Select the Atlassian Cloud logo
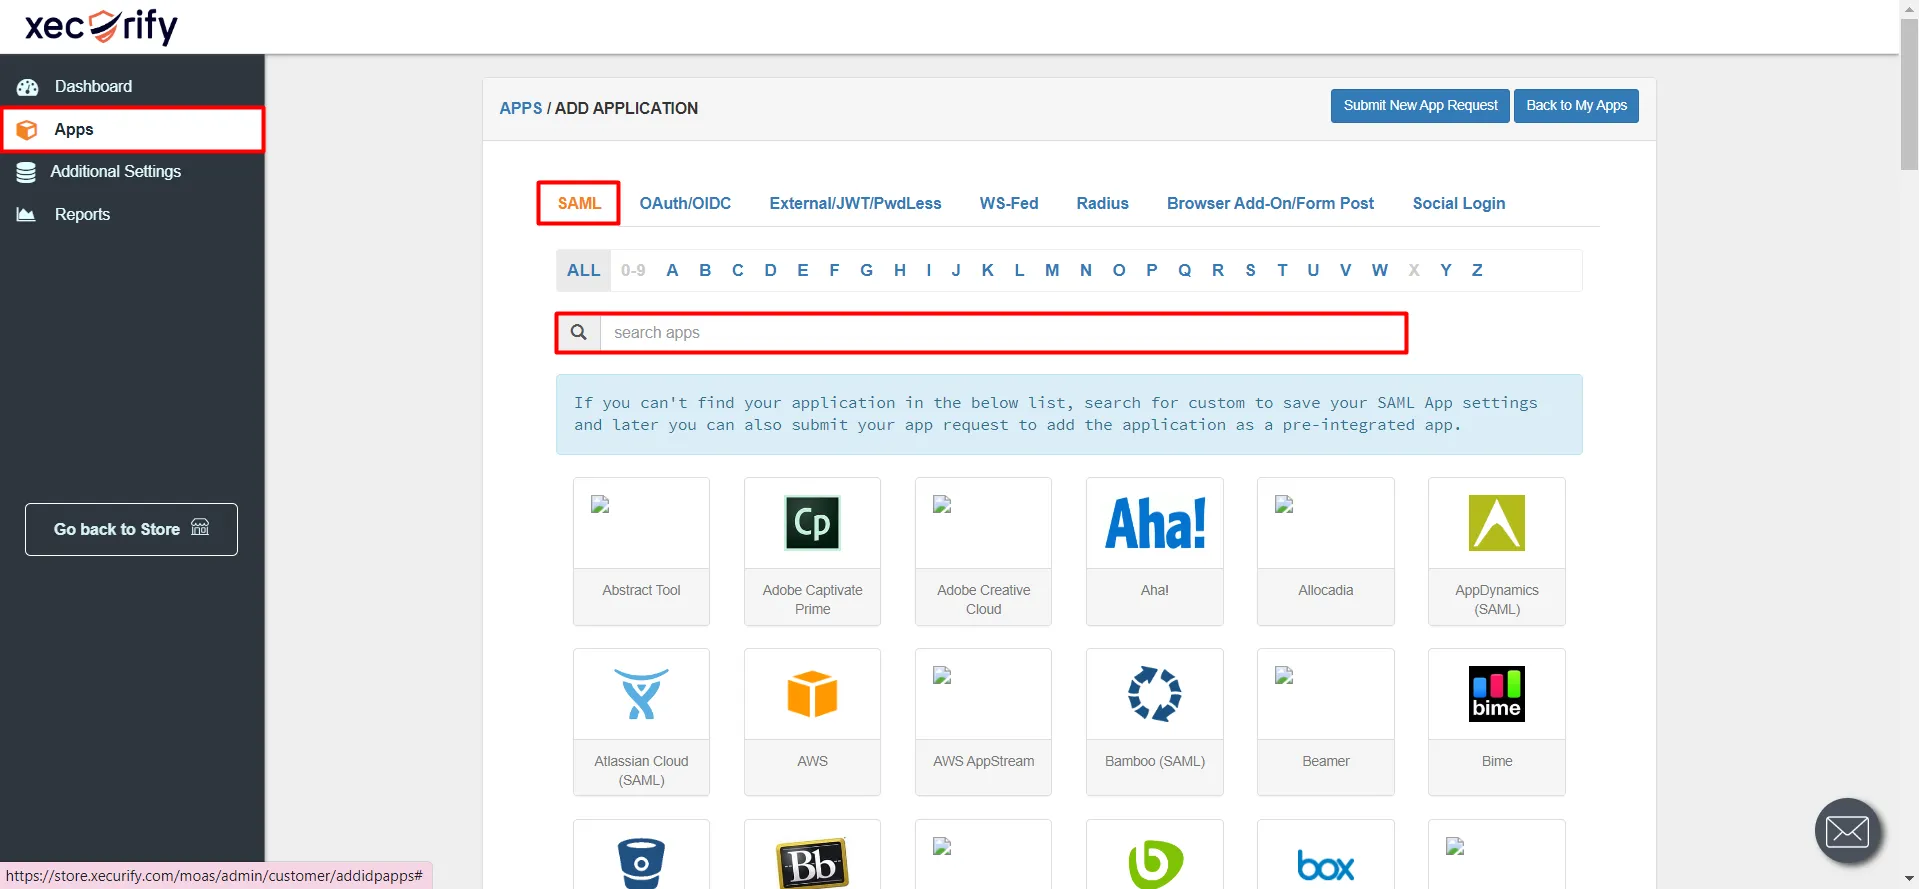The image size is (1919, 889). 641,694
